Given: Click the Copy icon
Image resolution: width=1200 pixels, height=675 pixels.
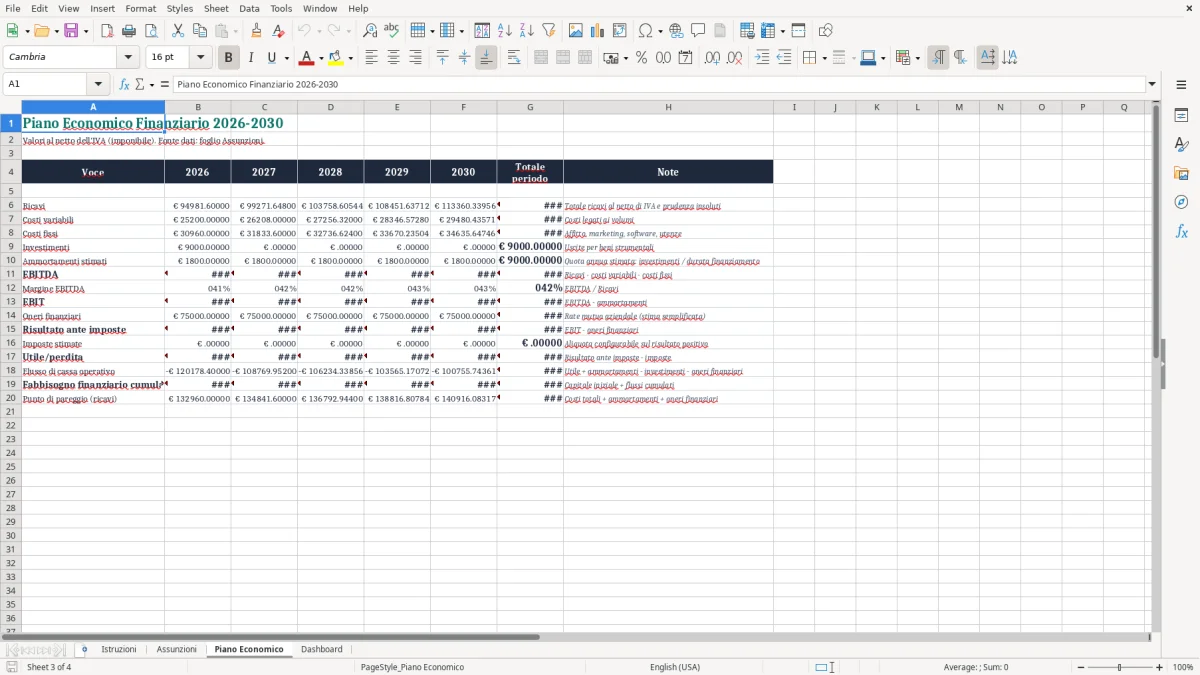Looking at the screenshot, I should pyautogui.click(x=200, y=31).
